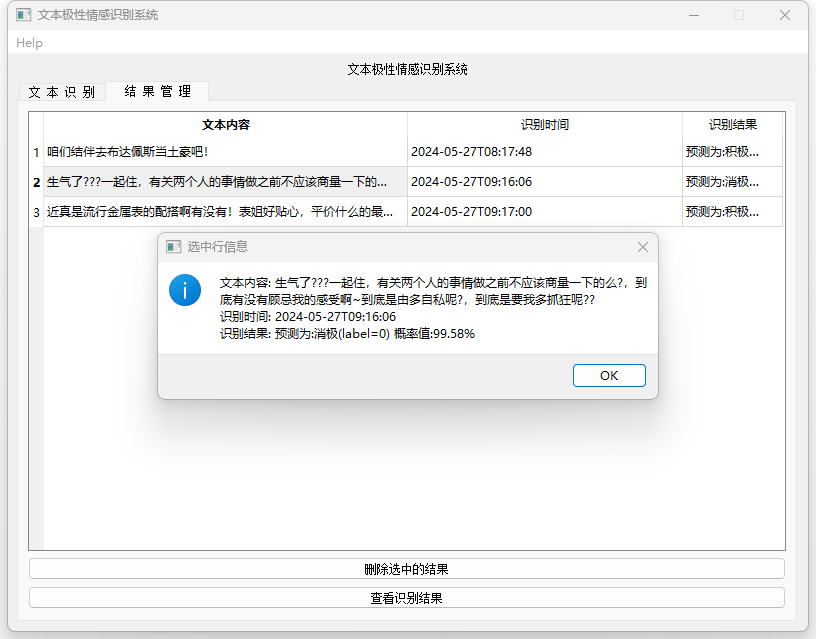Close the 选中行信息 dialog with X

click(x=643, y=247)
